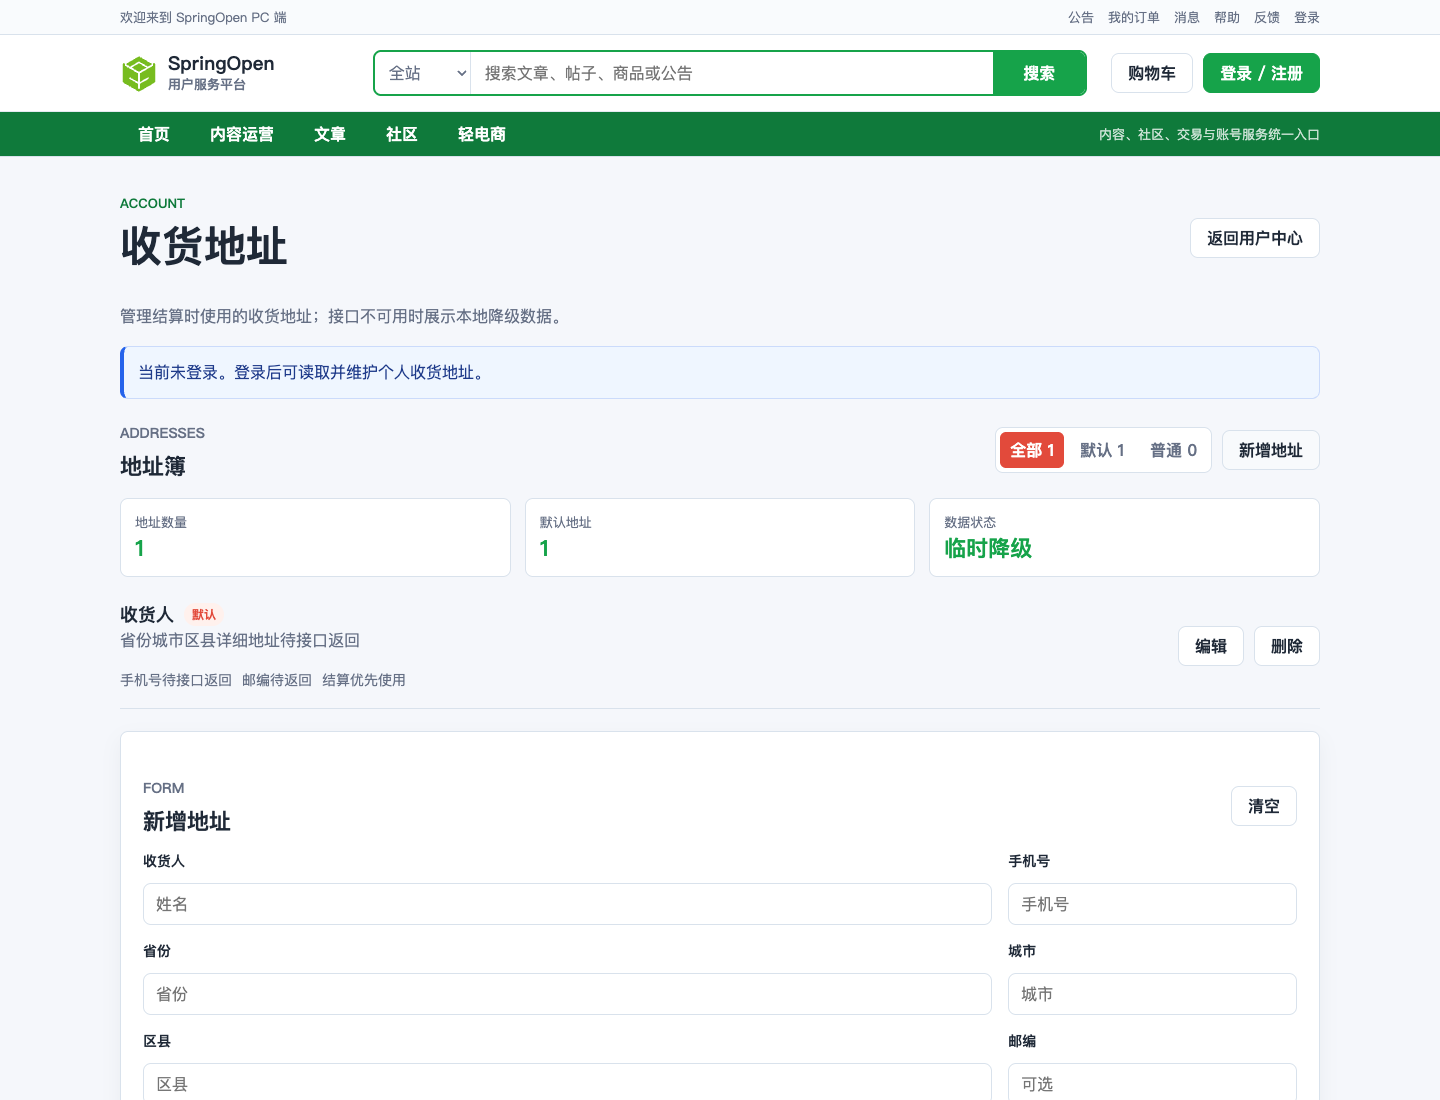1440x1100 pixels.
Task: Click the 地址数量 stat card
Action: pos(315,537)
